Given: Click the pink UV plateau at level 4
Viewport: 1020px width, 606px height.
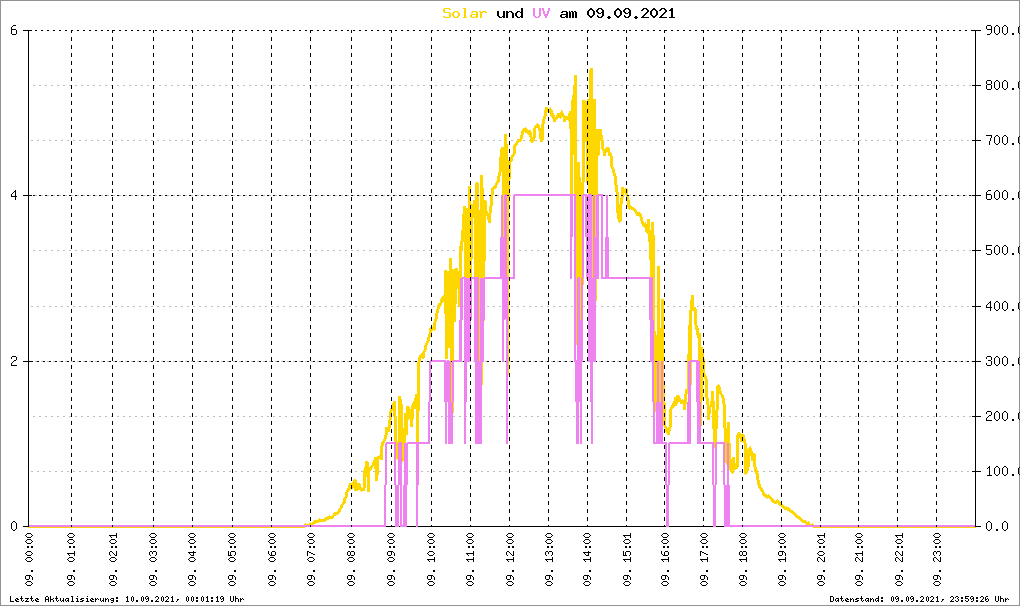Looking at the screenshot, I should click(543, 194).
